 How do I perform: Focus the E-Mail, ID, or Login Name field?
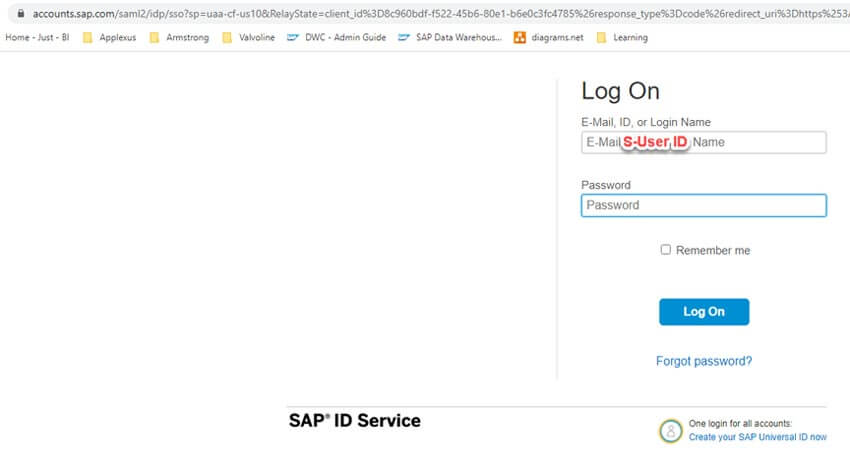click(x=704, y=143)
